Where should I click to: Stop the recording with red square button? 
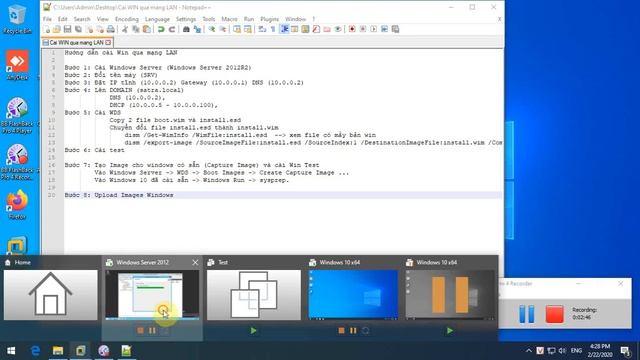[555, 314]
